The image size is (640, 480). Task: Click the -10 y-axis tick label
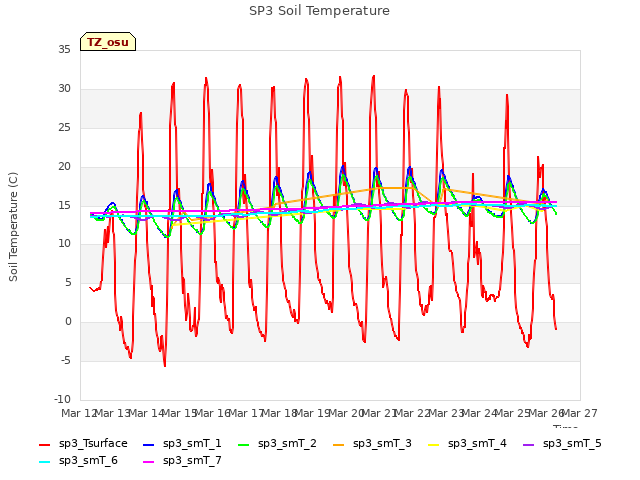point(62,399)
